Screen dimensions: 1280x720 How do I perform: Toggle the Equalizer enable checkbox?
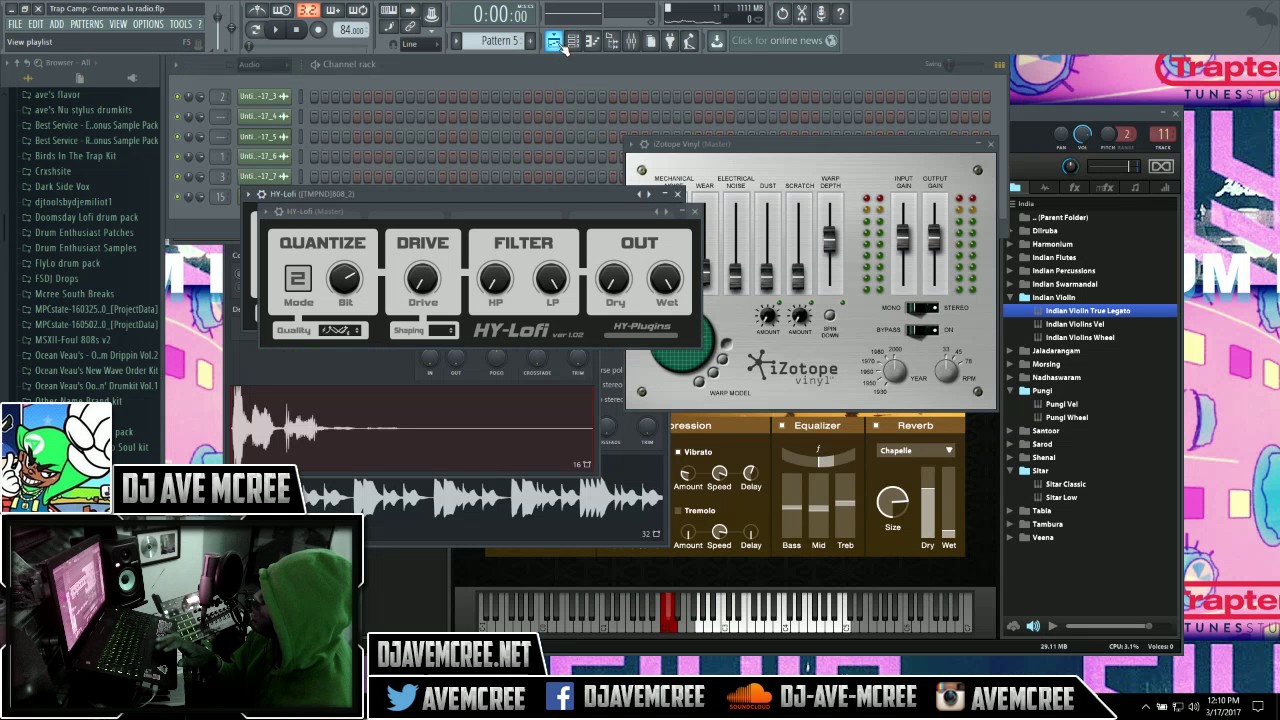point(781,425)
